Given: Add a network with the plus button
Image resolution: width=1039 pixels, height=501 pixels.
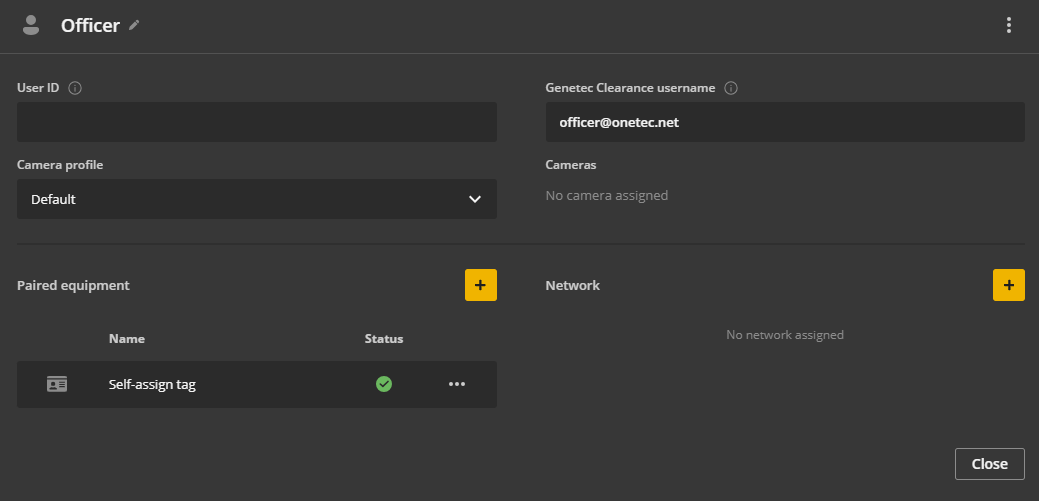Looking at the screenshot, I should pos(1009,285).
